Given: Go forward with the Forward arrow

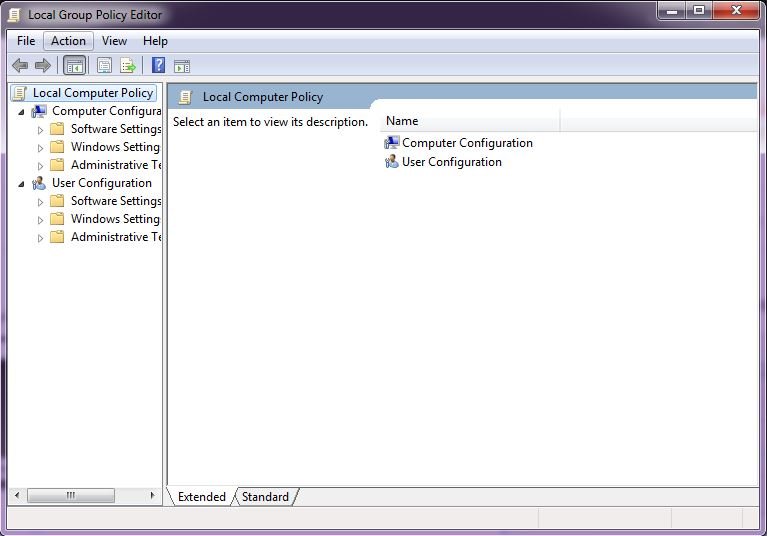Looking at the screenshot, I should point(43,65).
